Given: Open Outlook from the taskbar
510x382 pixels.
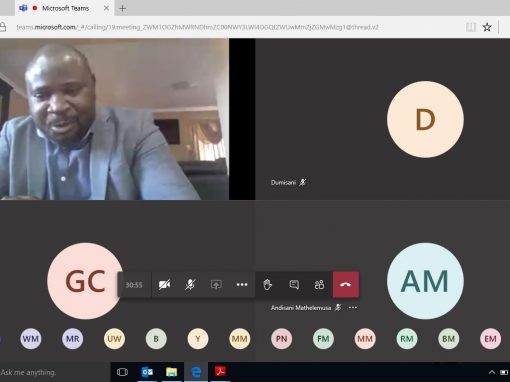Looking at the screenshot, I should pos(147,372).
